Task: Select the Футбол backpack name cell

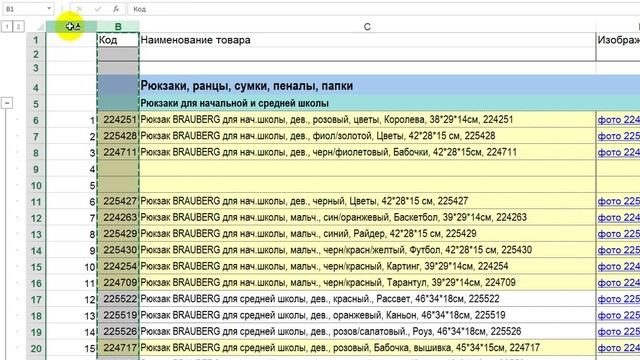Action: (367, 250)
